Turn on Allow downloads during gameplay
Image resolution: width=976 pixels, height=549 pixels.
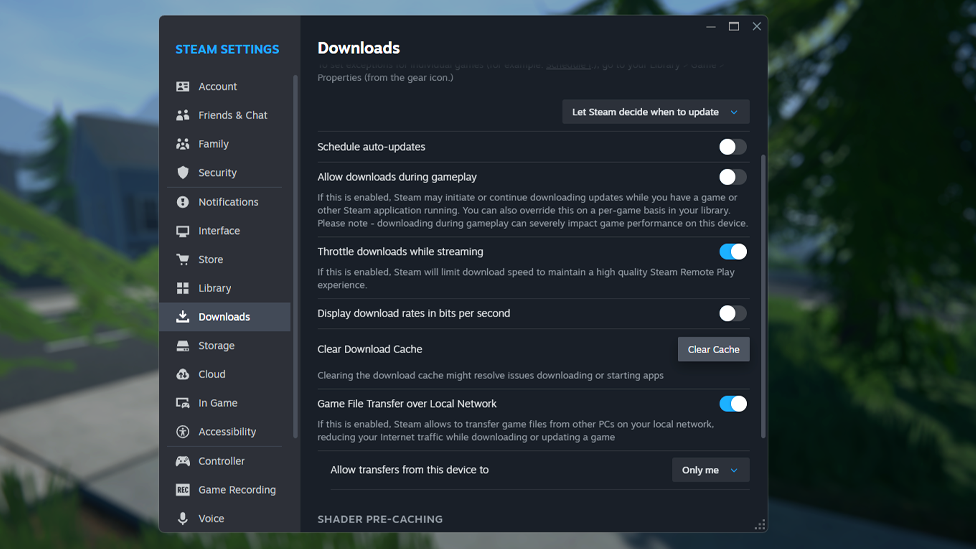coord(733,177)
